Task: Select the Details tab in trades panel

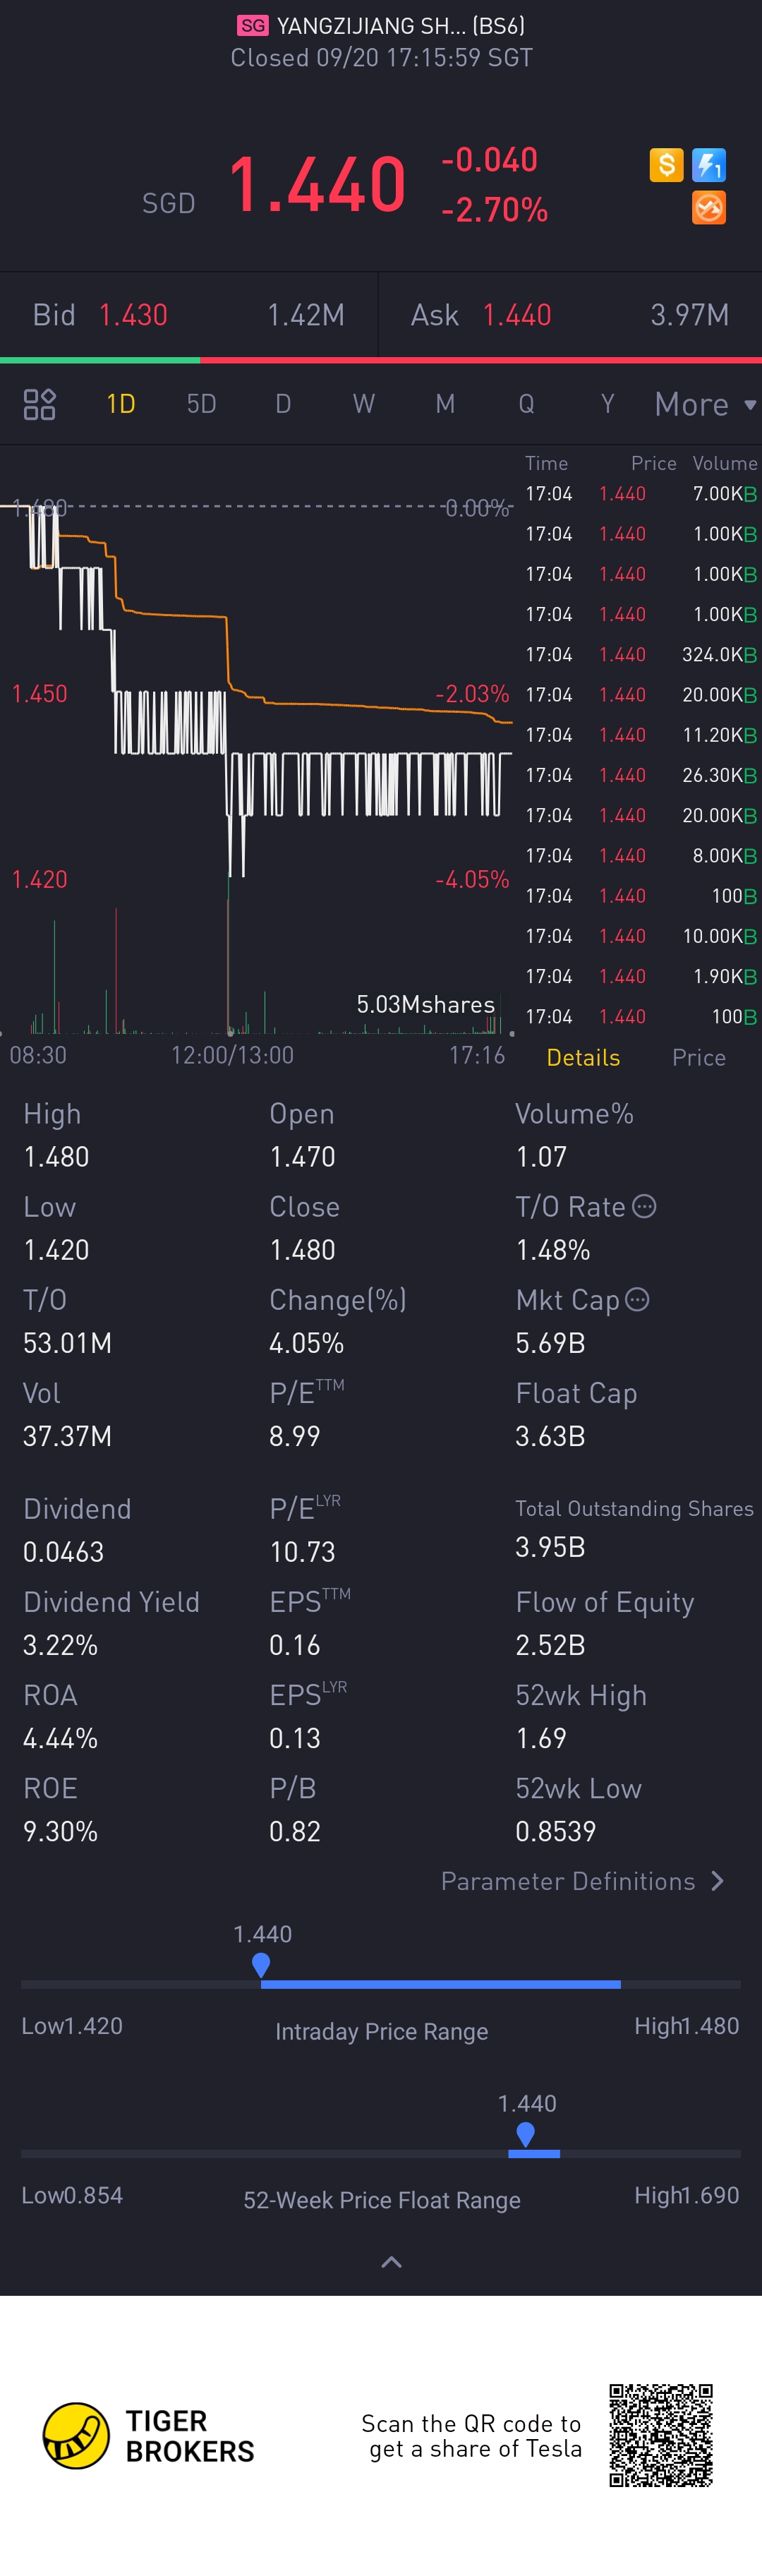Action: tap(583, 1057)
